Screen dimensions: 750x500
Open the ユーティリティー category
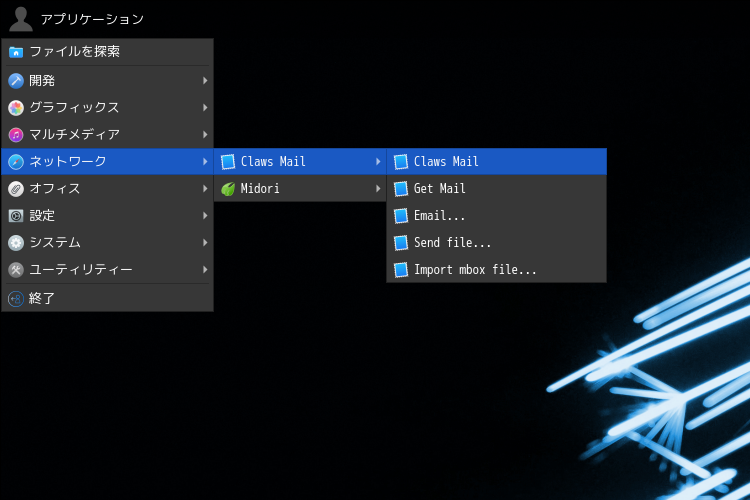(x=108, y=269)
